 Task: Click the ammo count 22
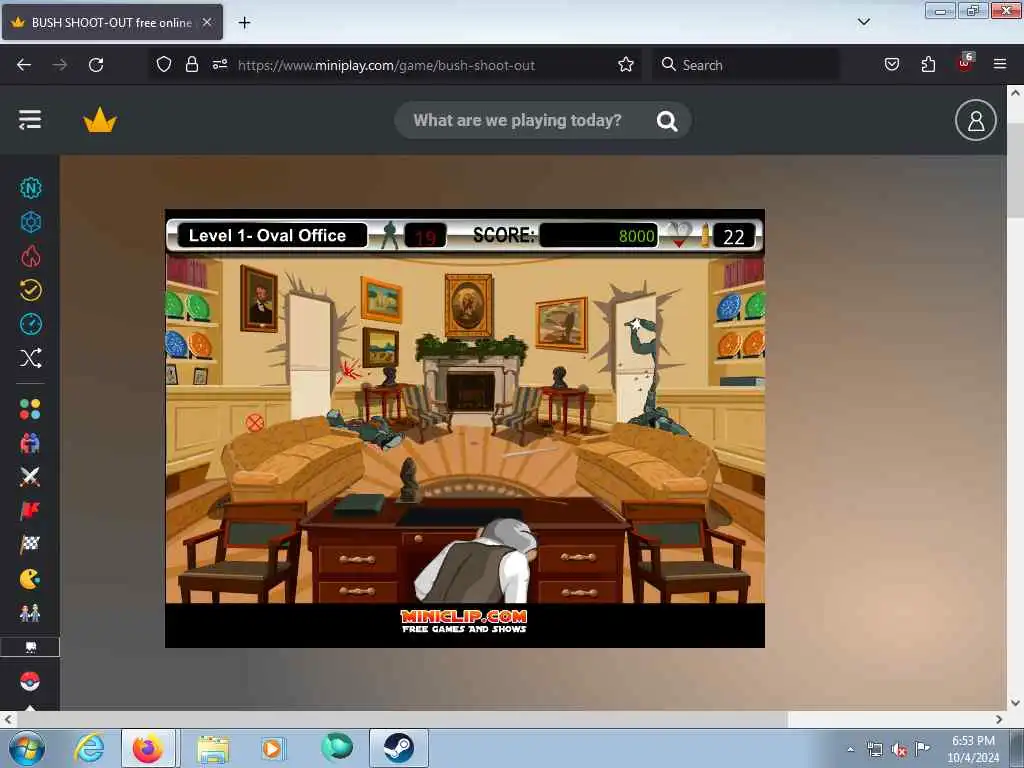pos(734,236)
